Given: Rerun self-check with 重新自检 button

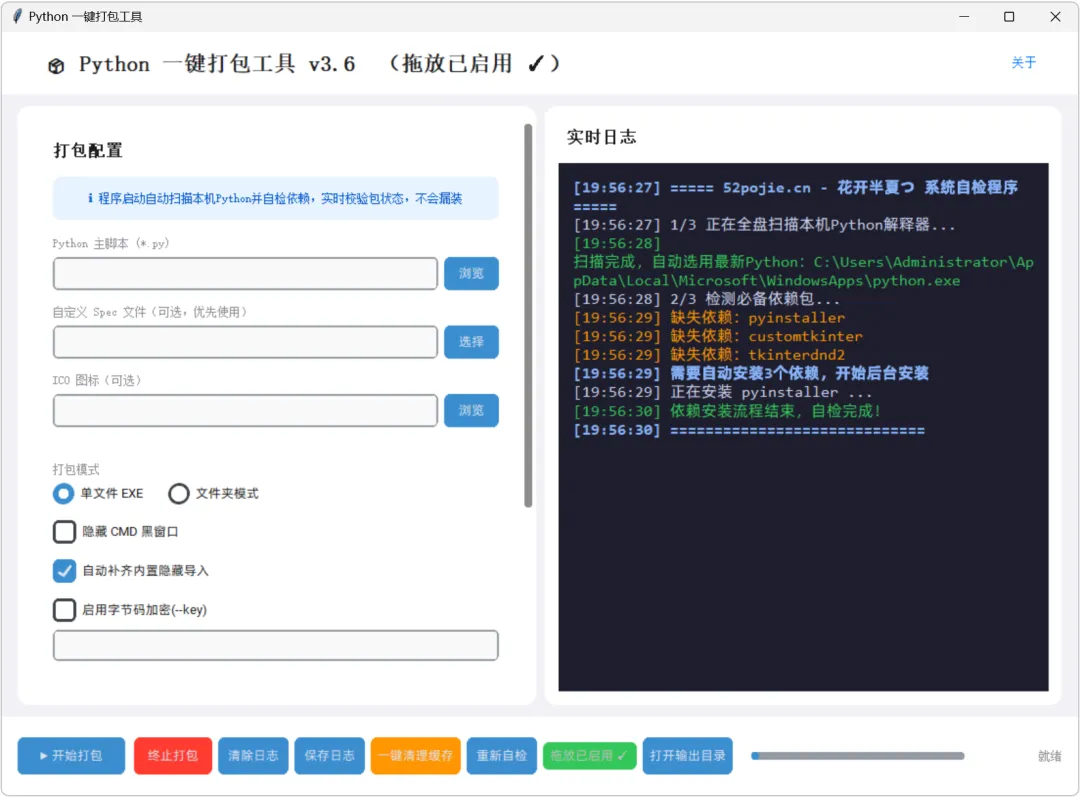Looking at the screenshot, I should 501,756.
